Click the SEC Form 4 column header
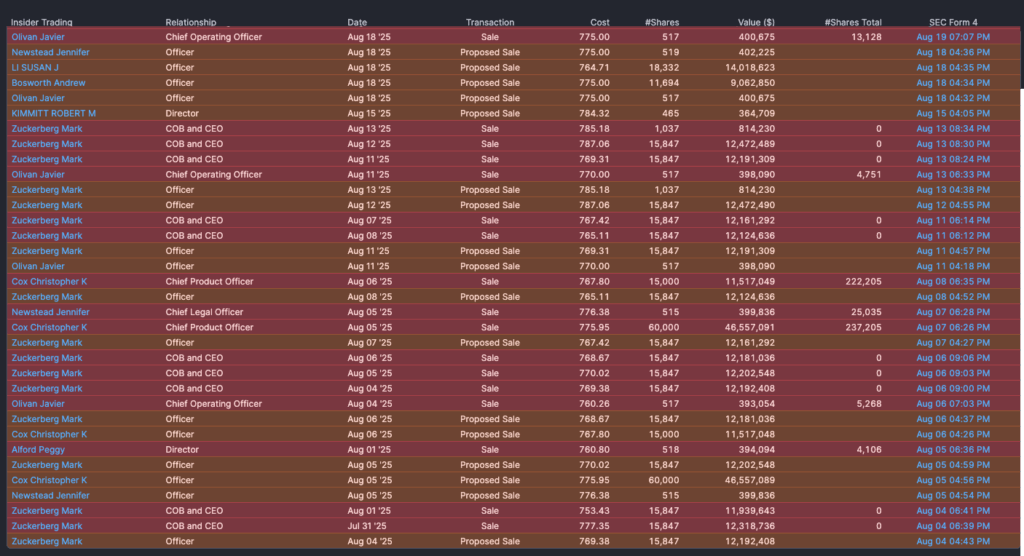Viewport: 1024px width, 556px height. point(946,22)
